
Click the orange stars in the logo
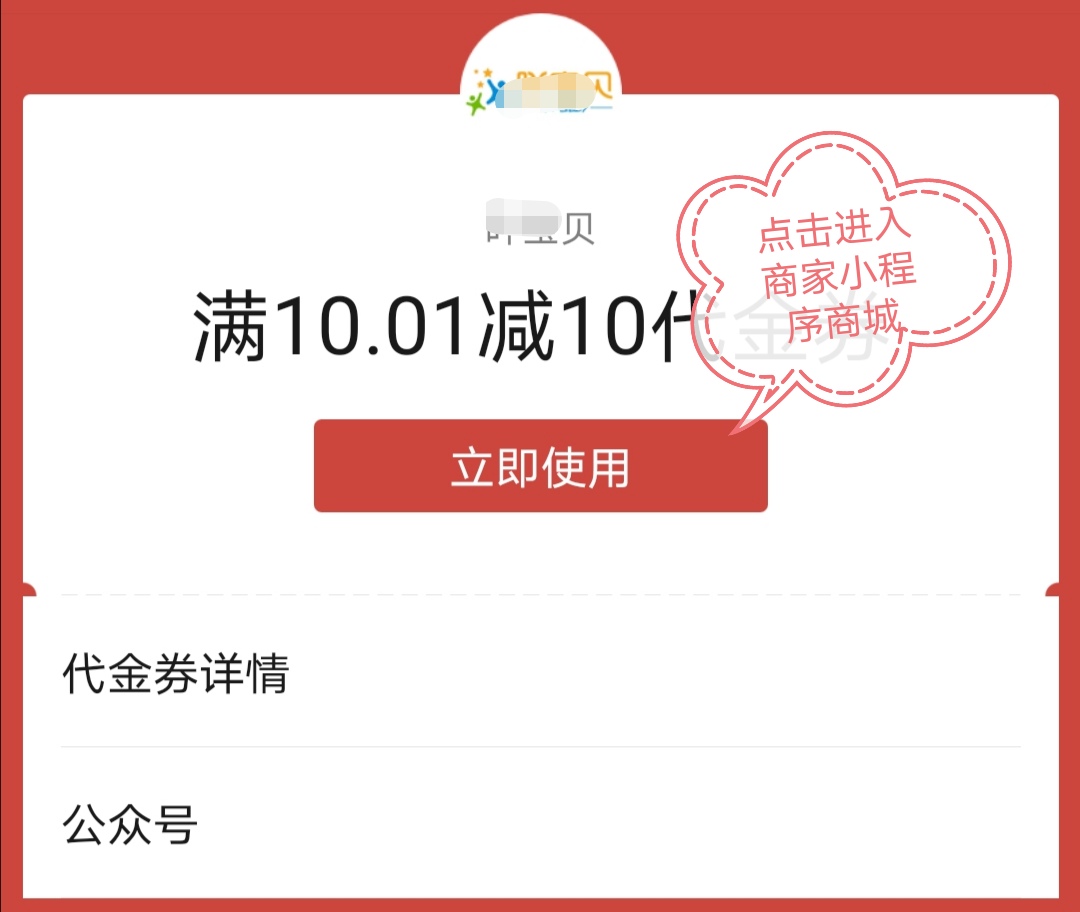484,76
